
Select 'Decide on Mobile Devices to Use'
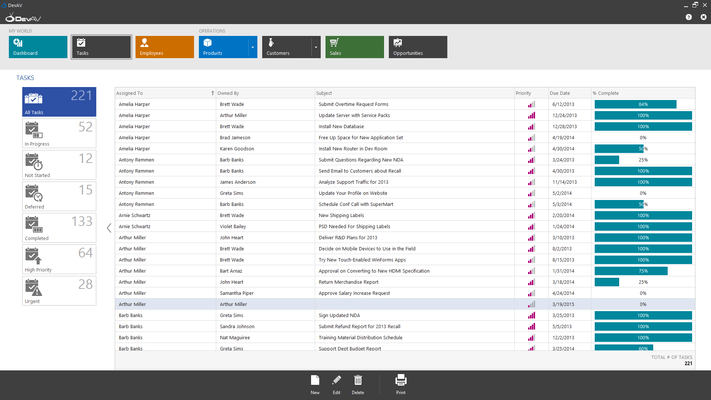tap(405, 249)
